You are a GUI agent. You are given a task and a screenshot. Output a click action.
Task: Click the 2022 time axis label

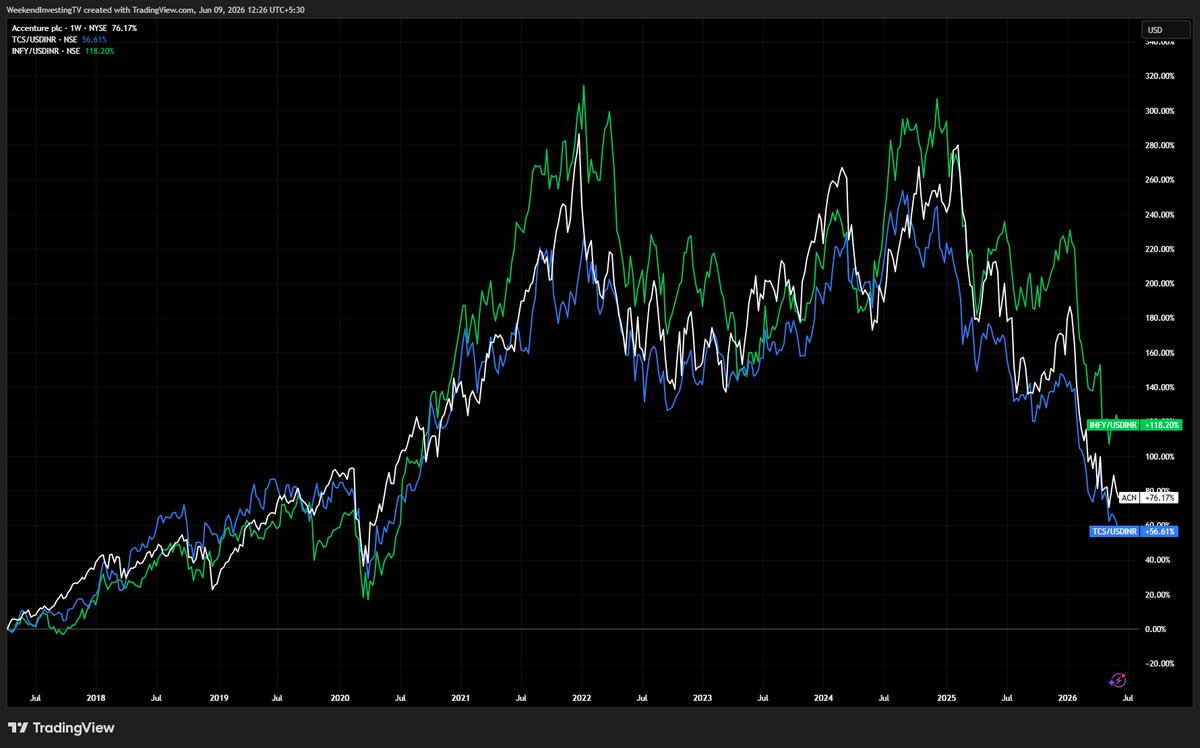581,696
